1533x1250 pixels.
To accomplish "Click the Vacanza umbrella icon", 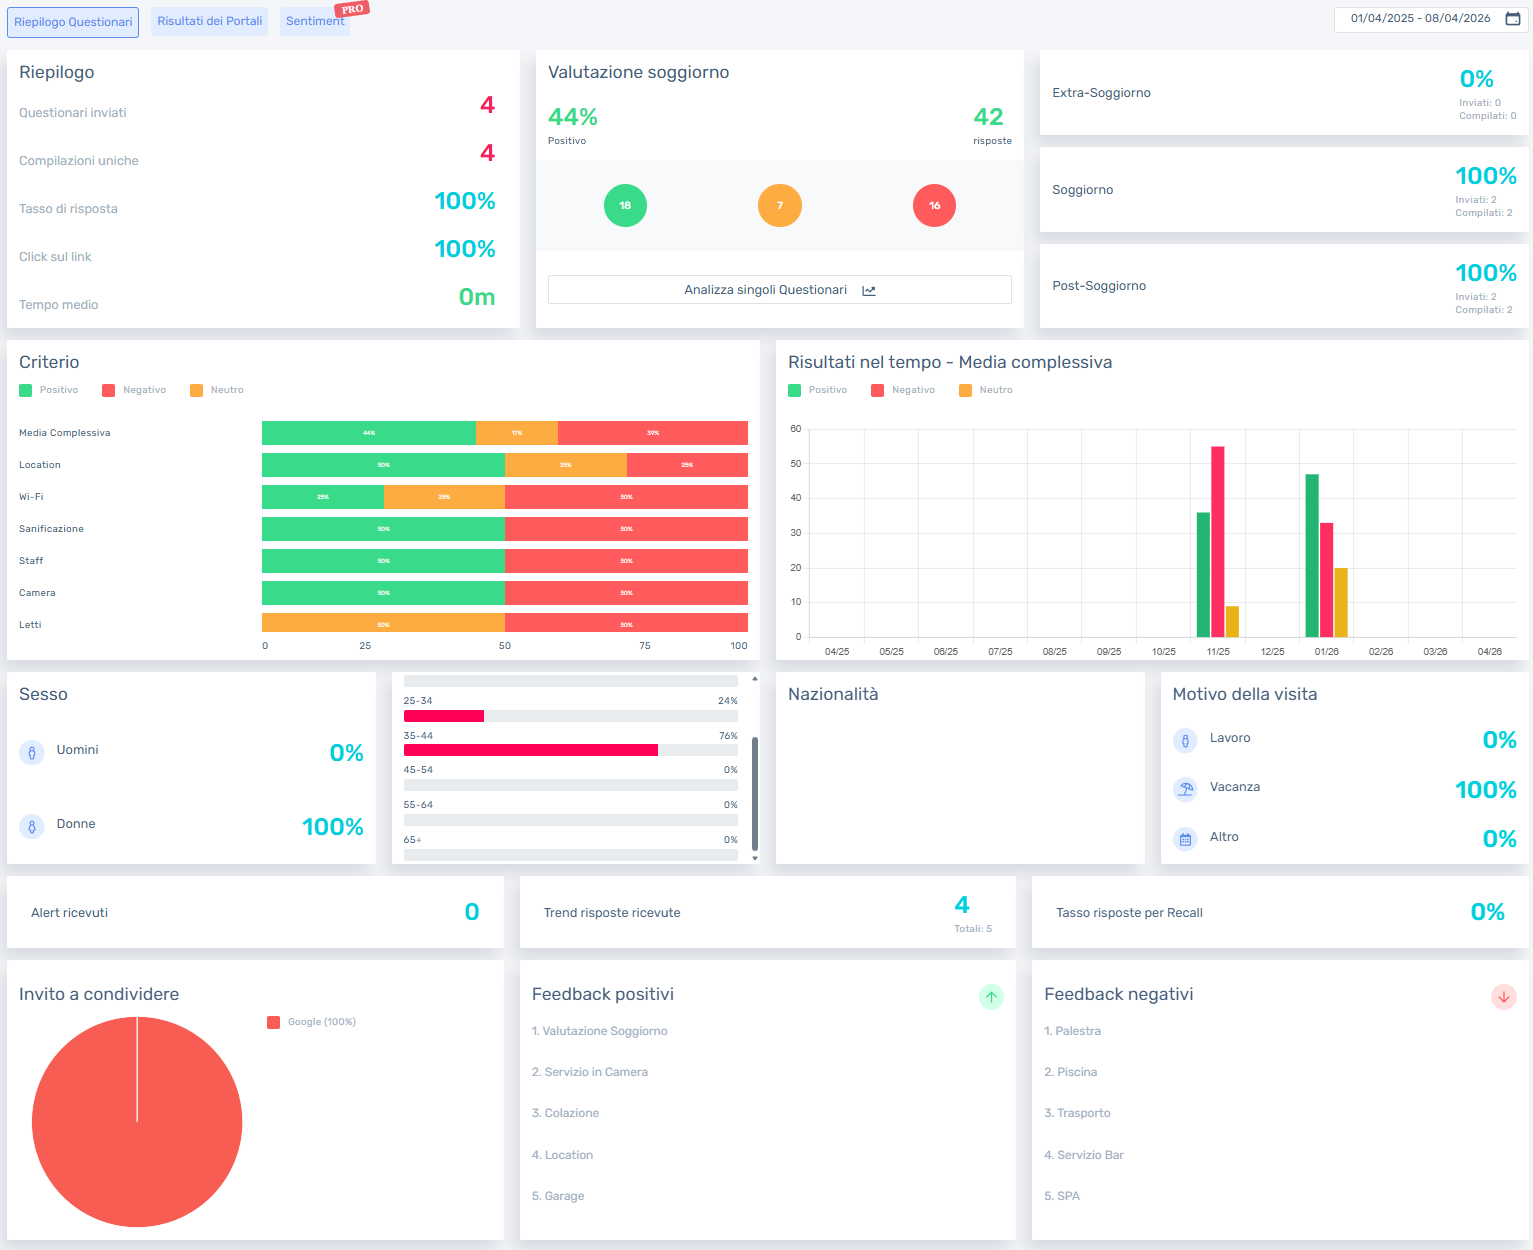I will pyautogui.click(x=1185, y=789).
